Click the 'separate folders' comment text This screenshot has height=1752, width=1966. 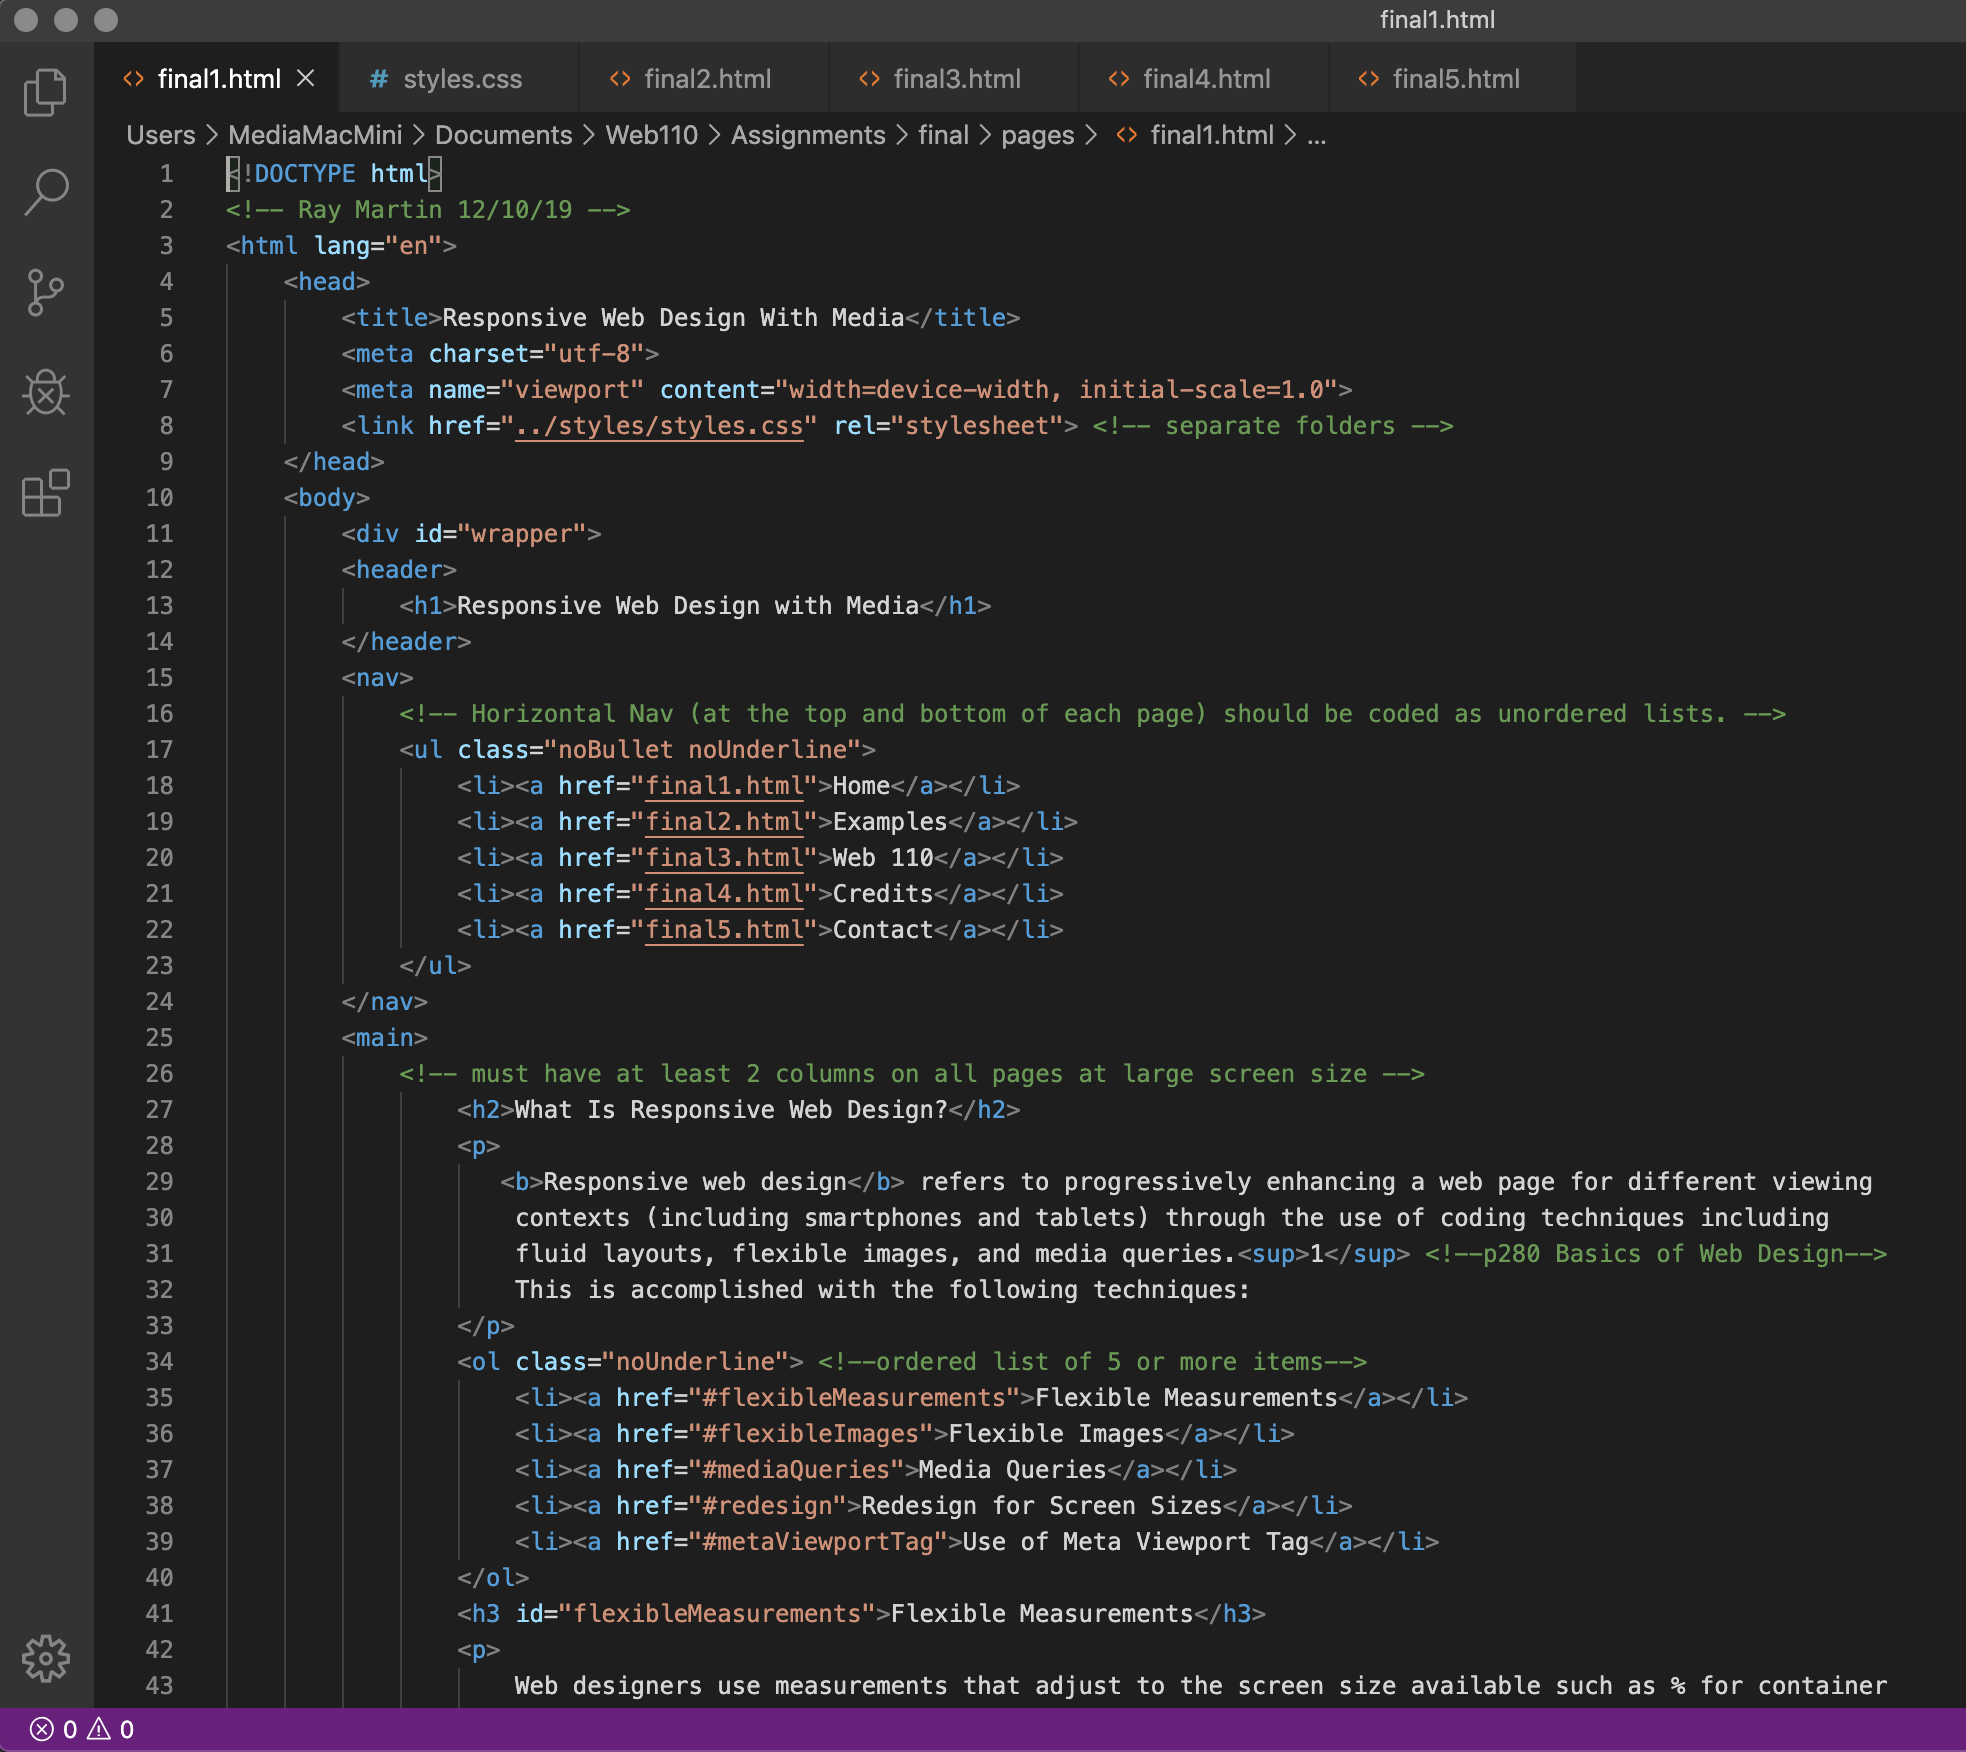point(1280,426)
